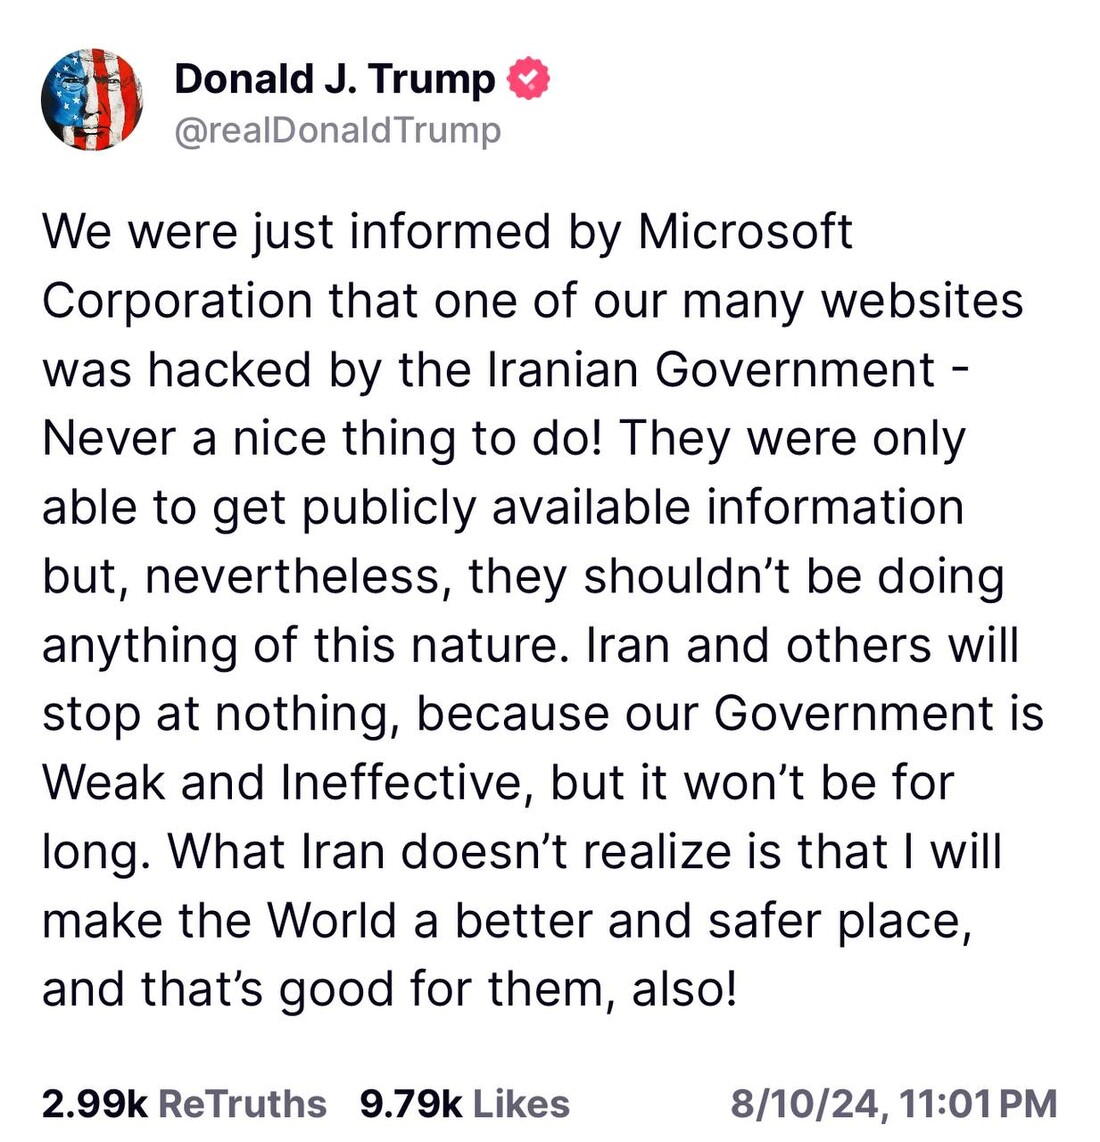Click the 9.79k likes number
1100x1142 pixels.
tap(411, 1104)
